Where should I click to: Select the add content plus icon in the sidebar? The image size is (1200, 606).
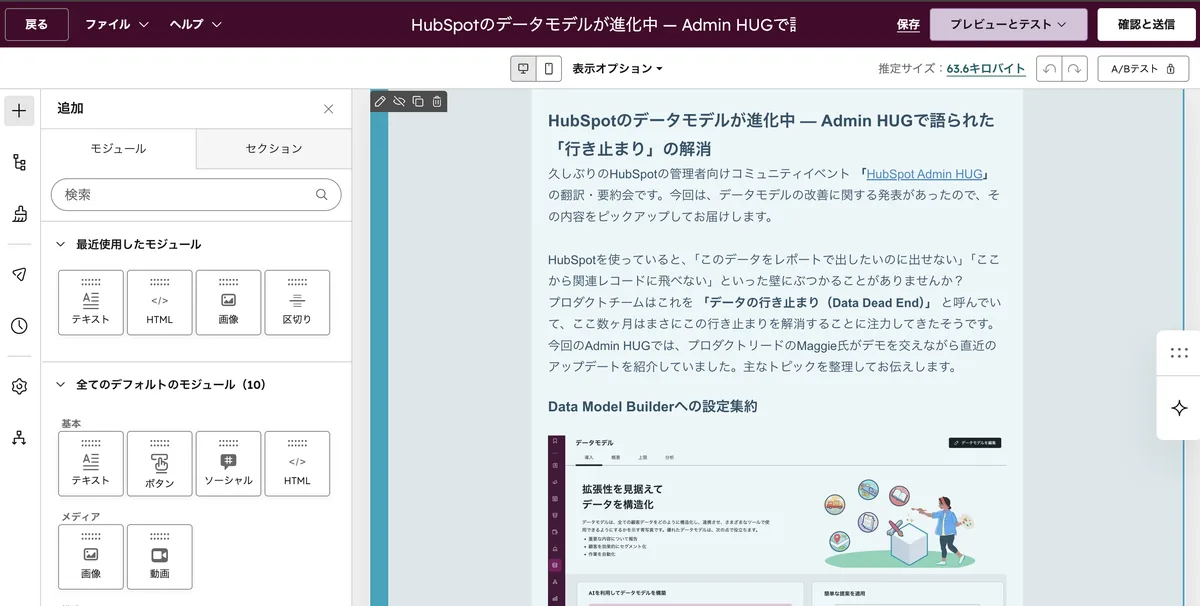pos(18,110)
